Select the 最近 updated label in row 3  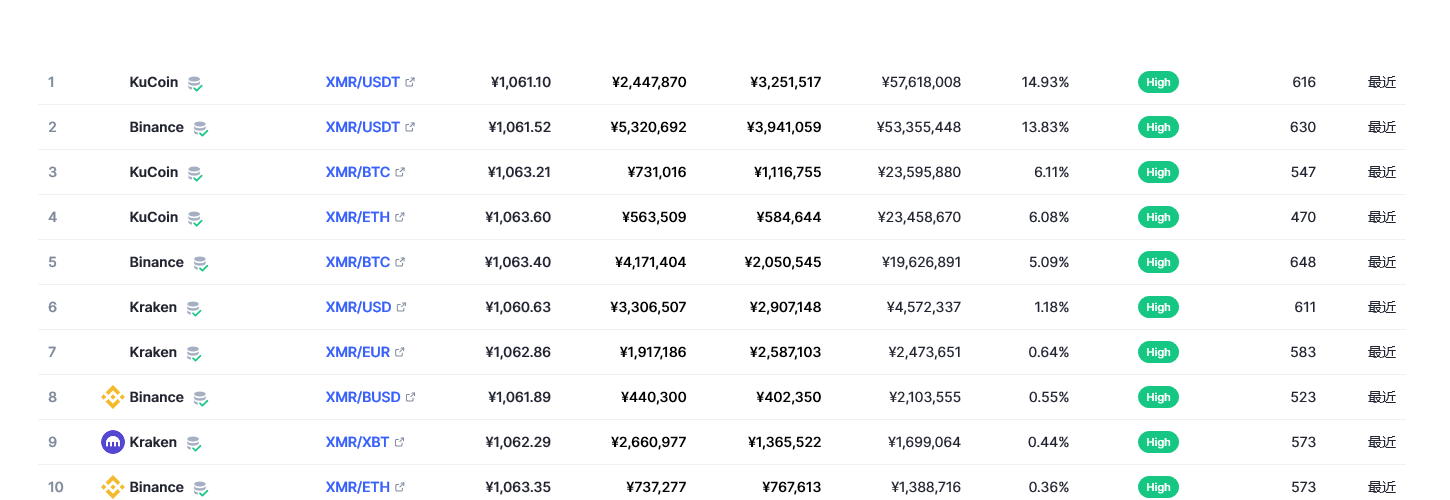pos(1382,172)
